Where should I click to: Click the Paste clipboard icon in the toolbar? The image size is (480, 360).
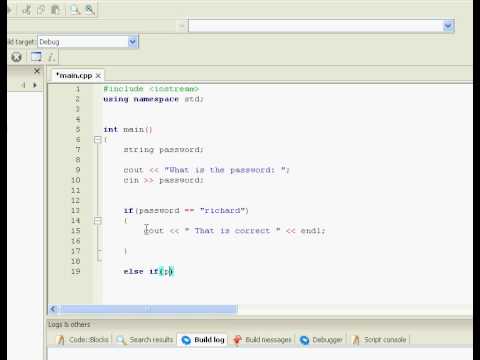(55, 10)
